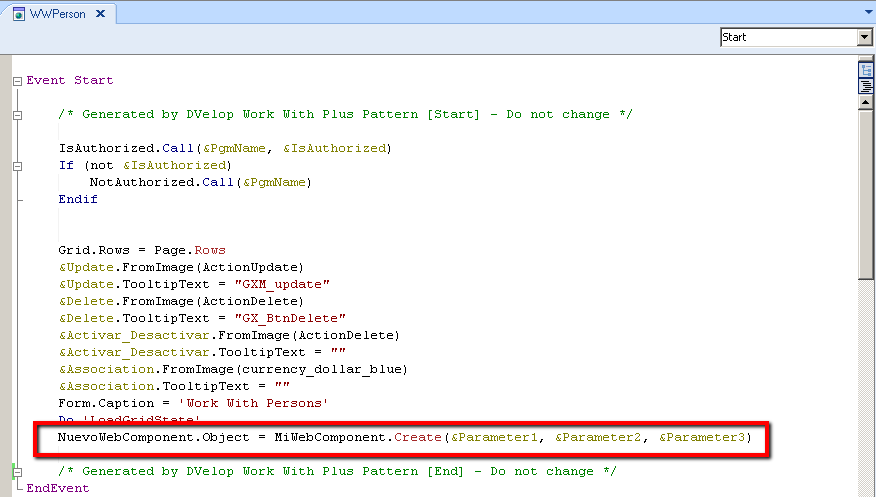Open the Start event dropdown
The width and height of the screenshot is (876, 497).
coord(864,37)
